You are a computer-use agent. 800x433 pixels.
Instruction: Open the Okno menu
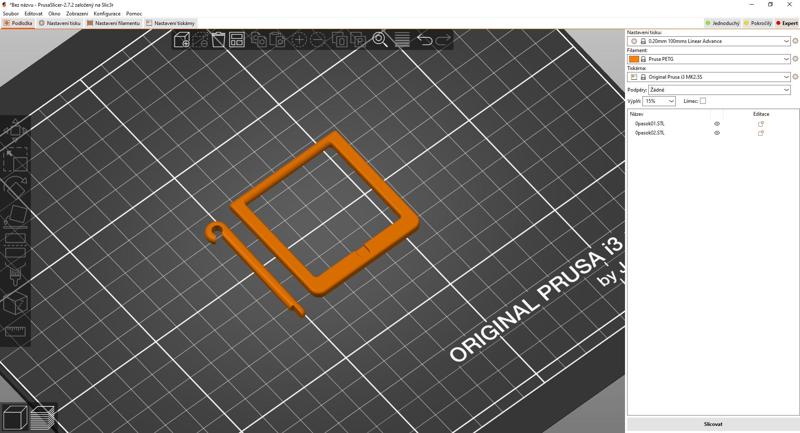pos(54,14)
